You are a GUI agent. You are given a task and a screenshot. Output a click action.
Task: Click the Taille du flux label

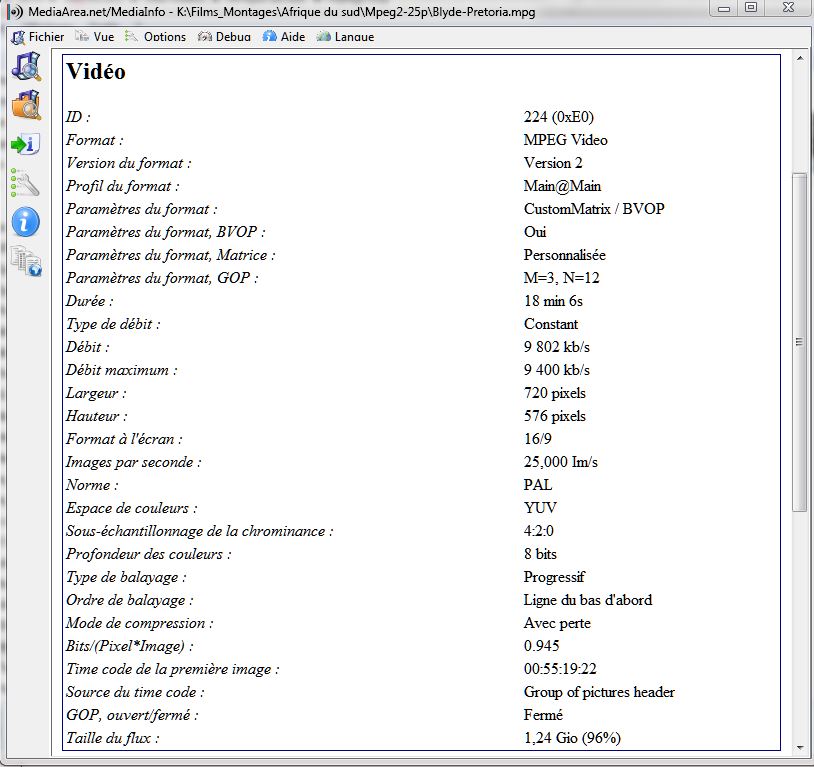[113, 737]
